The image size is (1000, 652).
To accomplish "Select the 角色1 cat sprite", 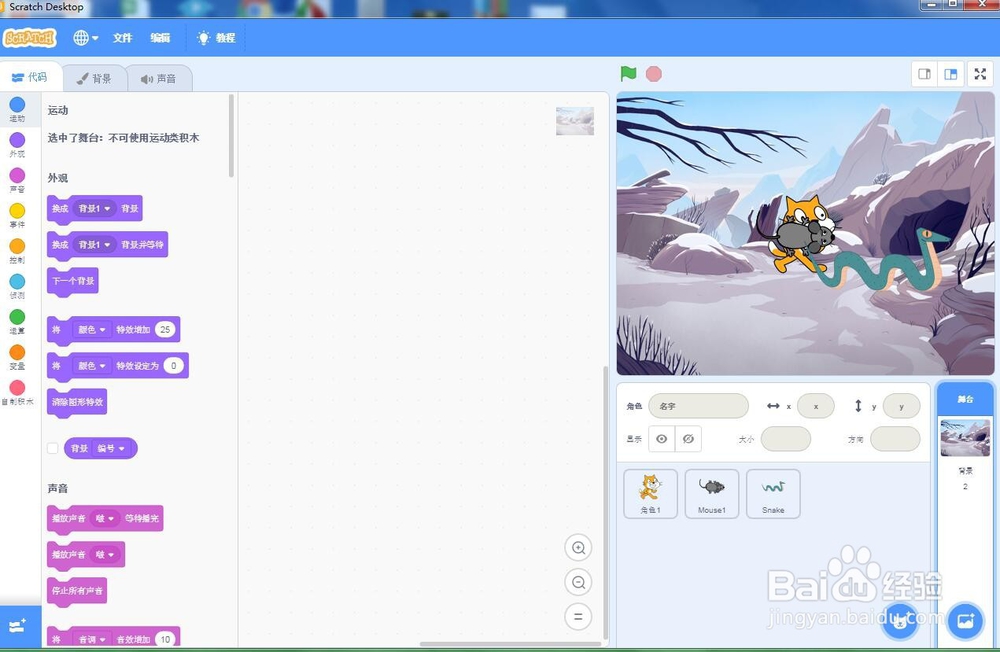I will pos(651,494).
